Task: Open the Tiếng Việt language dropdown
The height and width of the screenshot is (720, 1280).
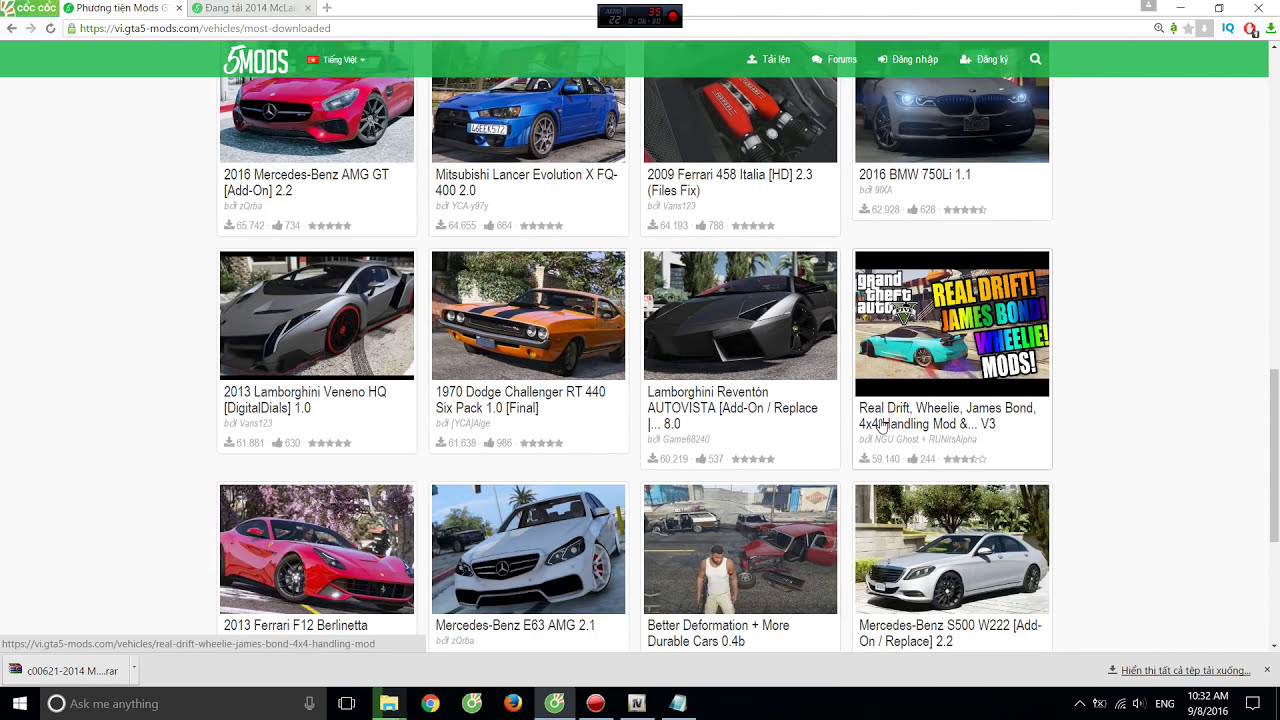Action: tap(336, 60)
